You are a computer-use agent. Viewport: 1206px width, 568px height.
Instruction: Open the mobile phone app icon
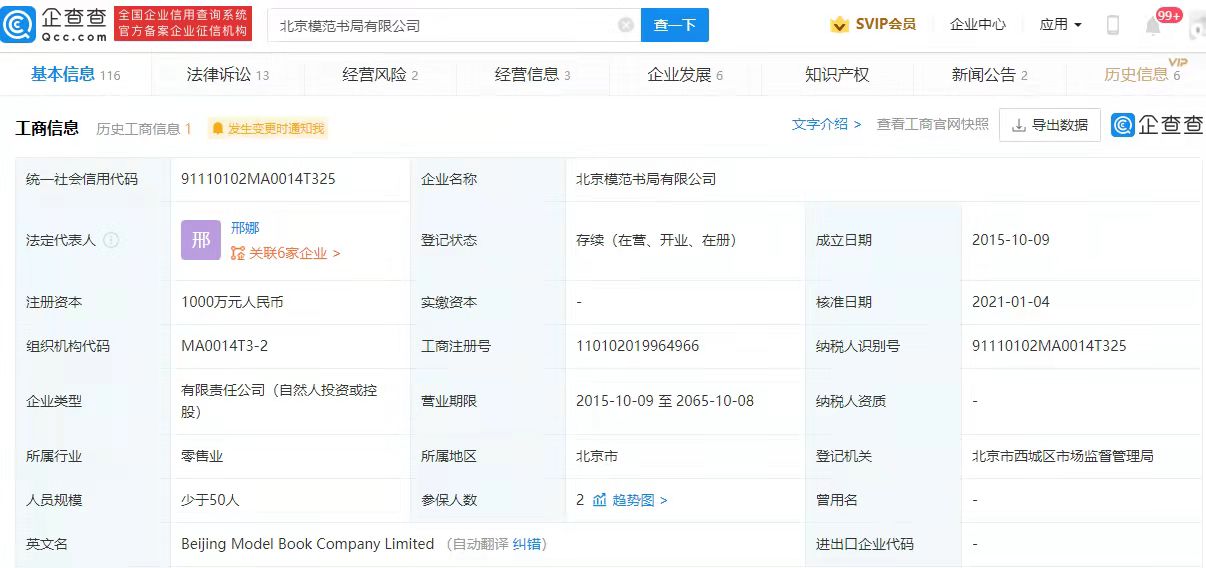[1113, 25]
